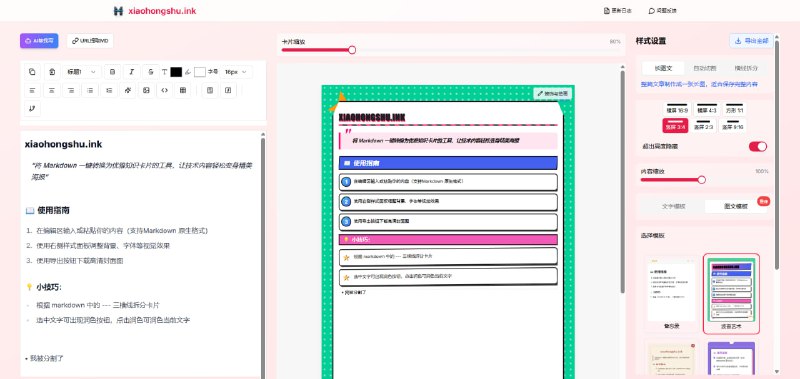Click the card zoom slider handle
Screen dimensions: 800x379
pos(352,50)
